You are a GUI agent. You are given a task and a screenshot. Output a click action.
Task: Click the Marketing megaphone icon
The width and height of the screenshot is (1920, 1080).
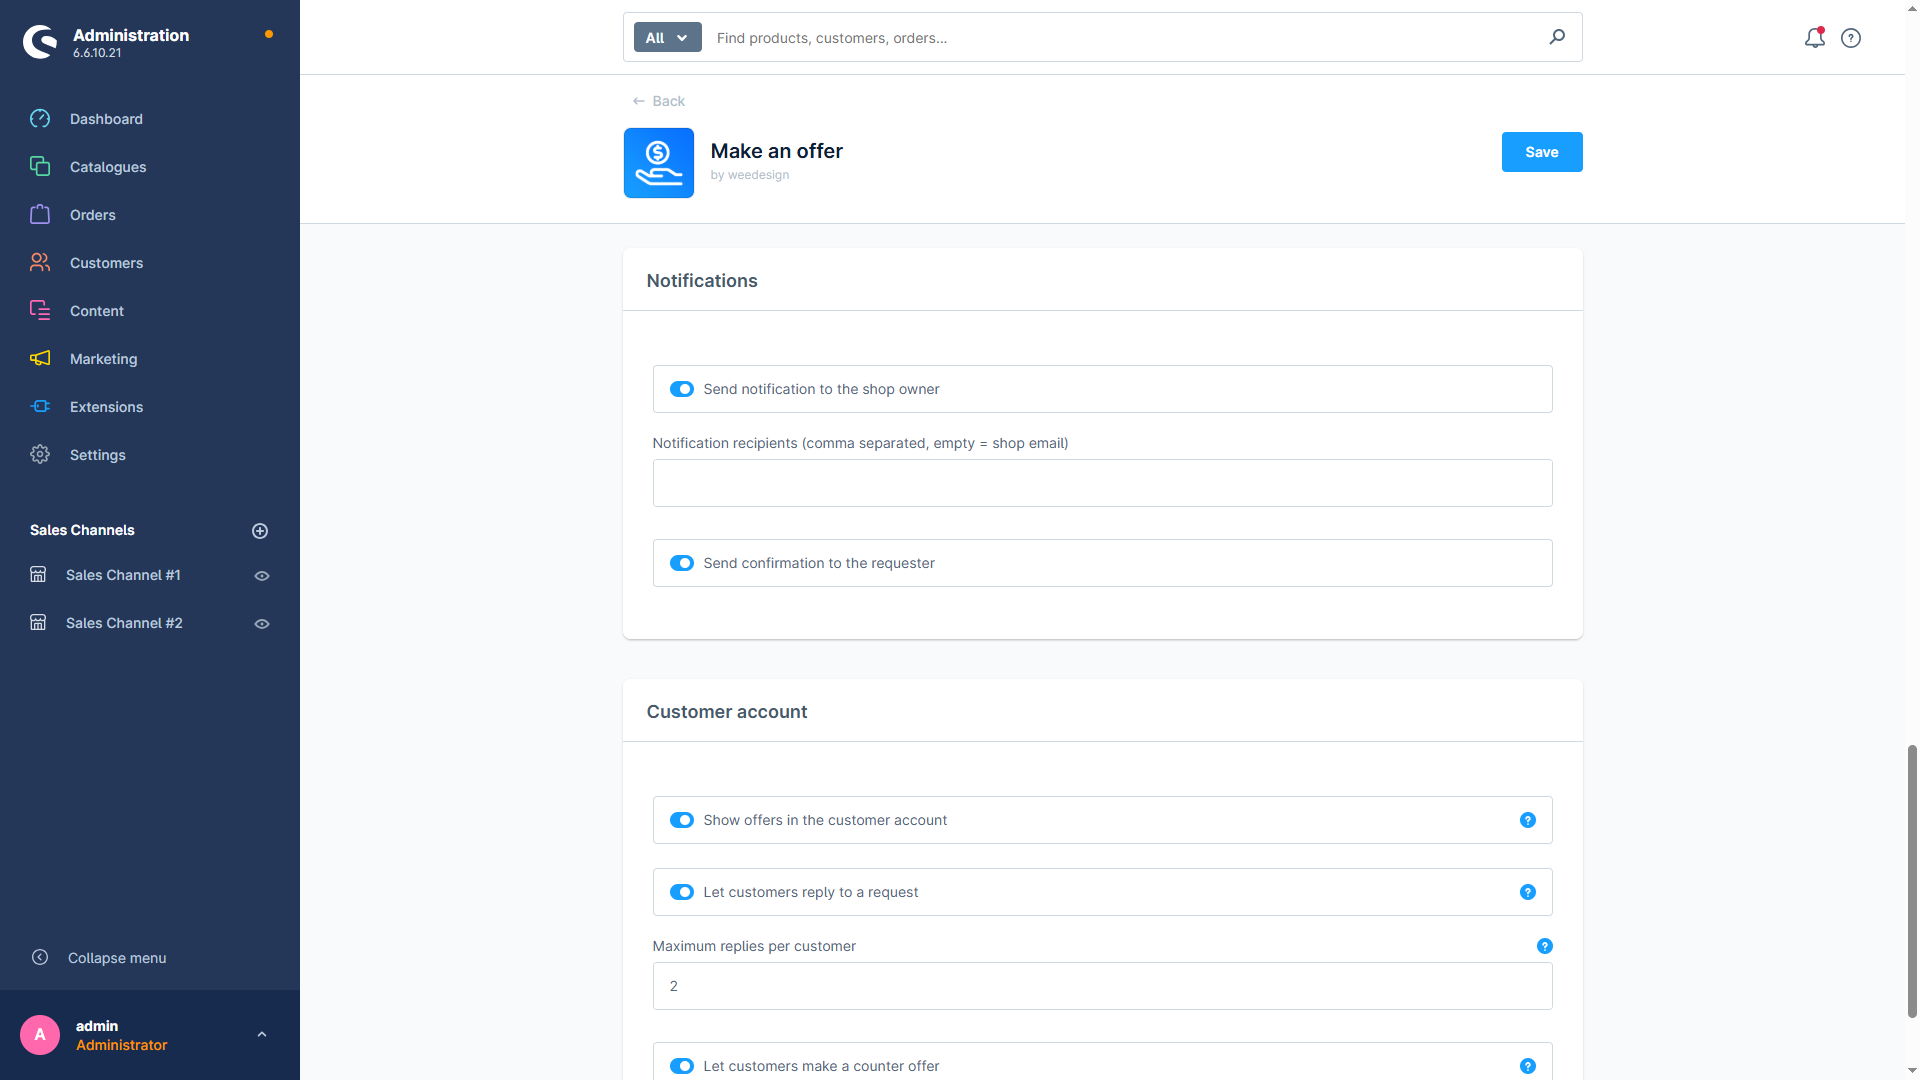pos(40,359)
